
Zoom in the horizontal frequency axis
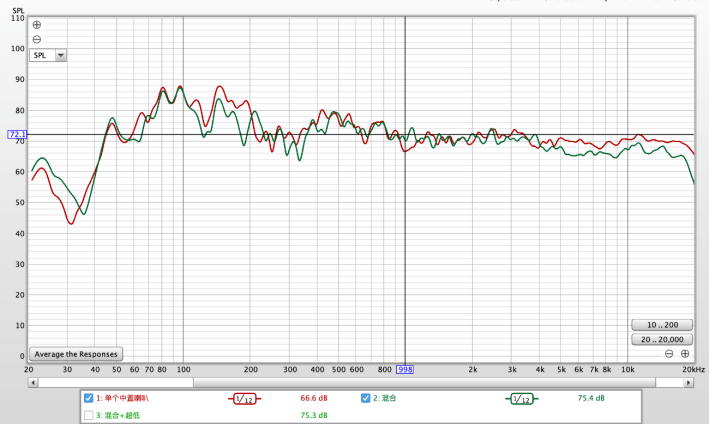(x=685, y=354)
